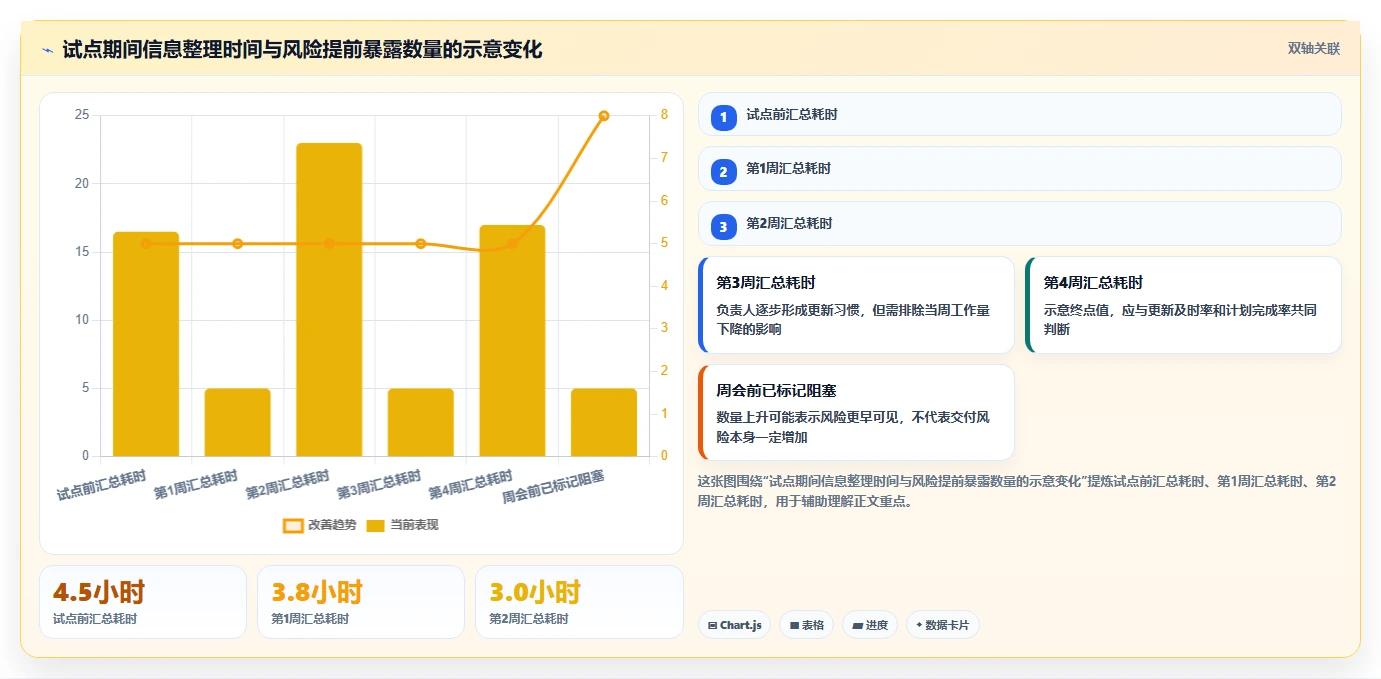Click the 4.5小时 stat card

[143, 602]
